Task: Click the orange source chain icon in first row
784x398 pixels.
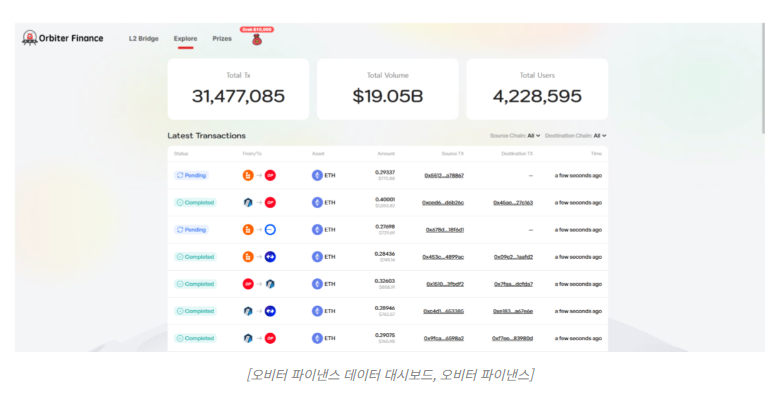Action: 248,176
